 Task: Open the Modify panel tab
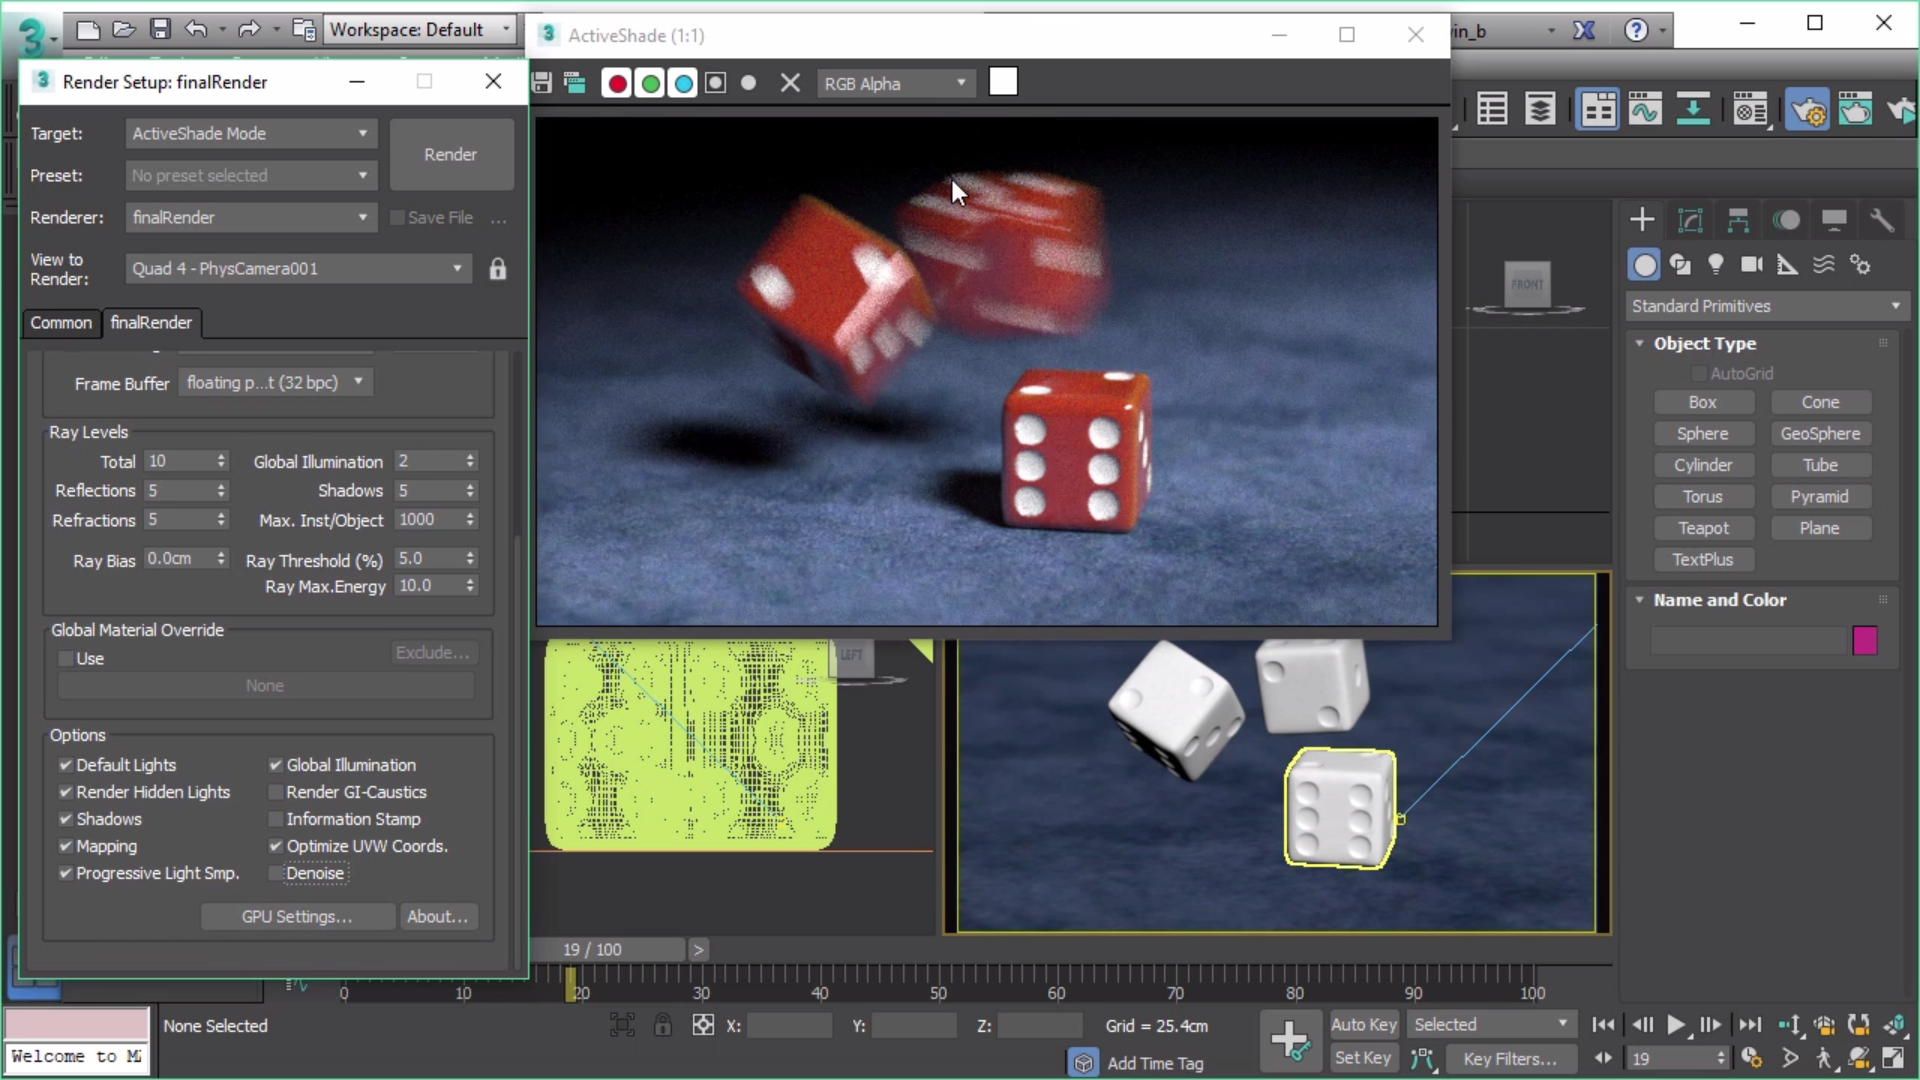coord(1690,220)
